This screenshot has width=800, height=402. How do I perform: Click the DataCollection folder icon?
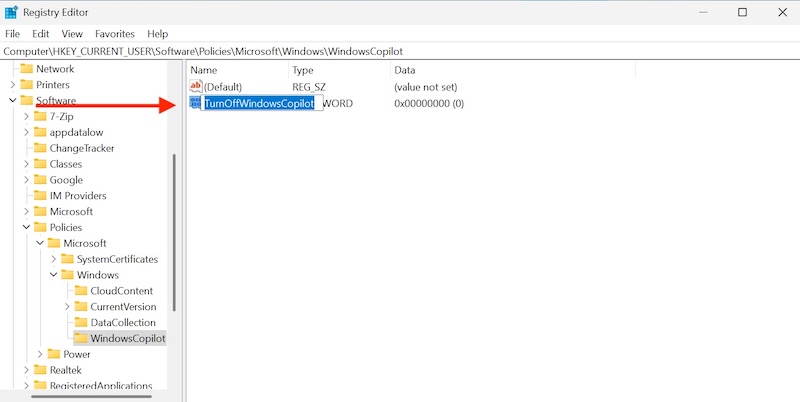point(81,322)
